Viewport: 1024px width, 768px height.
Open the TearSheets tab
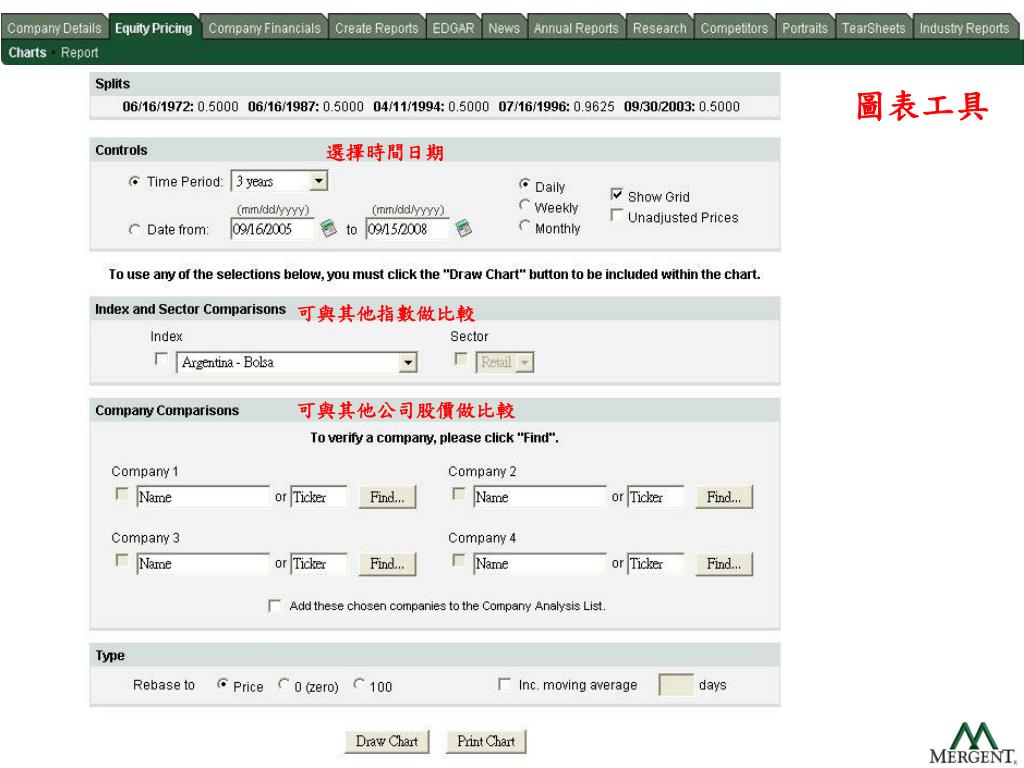point(873,28)
